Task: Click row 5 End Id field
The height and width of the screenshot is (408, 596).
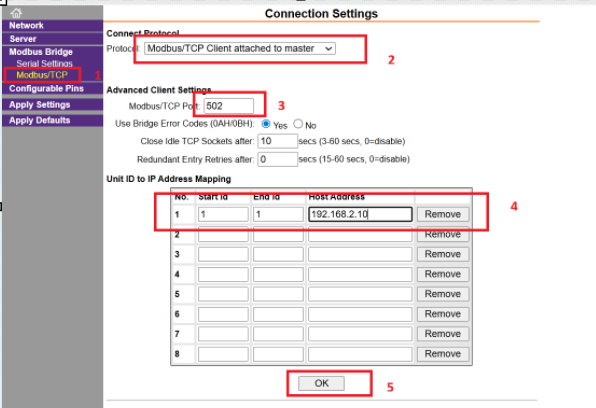Action: pyautogui.click(x=278, y=294)
